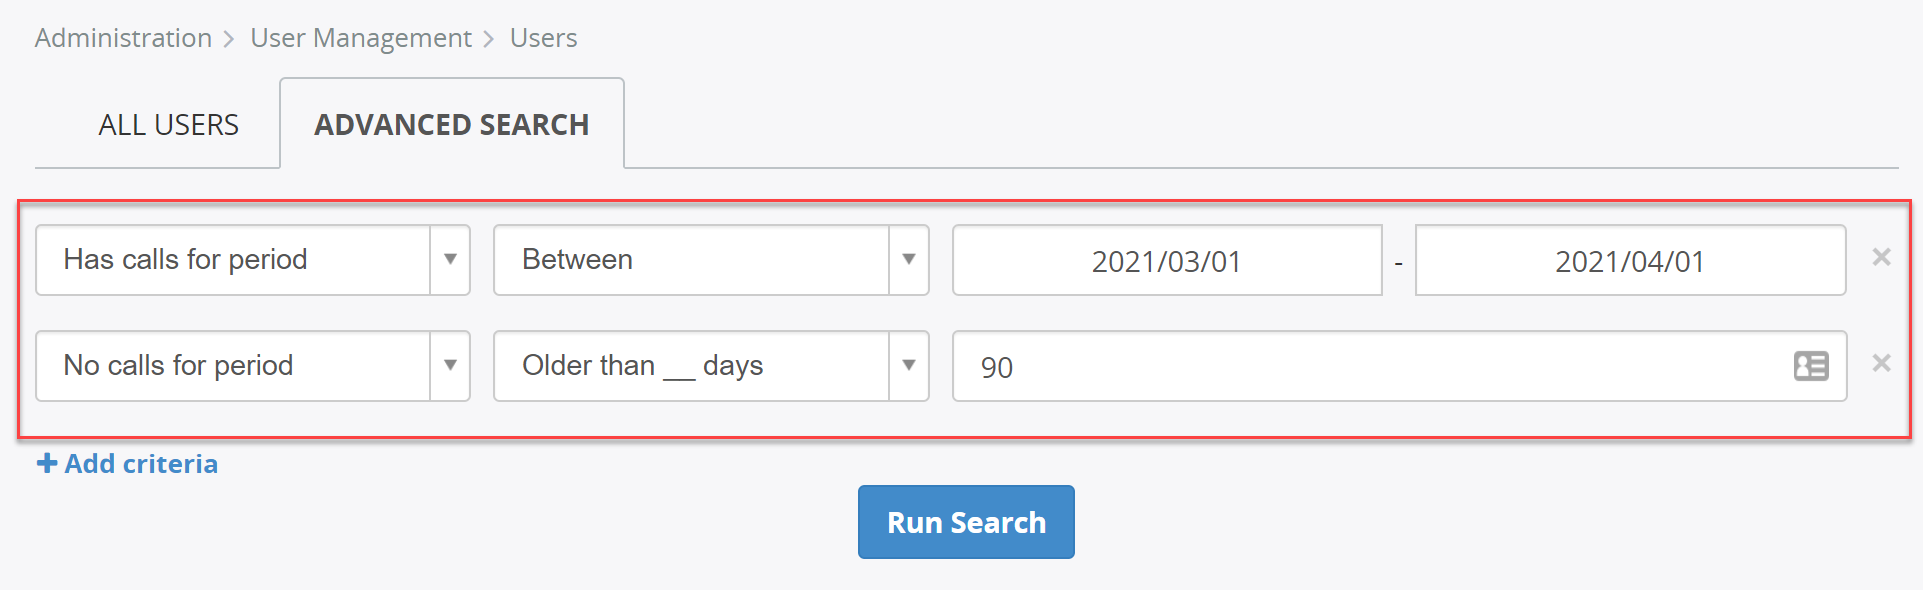The image size is (1923, 590).
Task: Remove the 'Has calls for period' criteria row
Action: tap(1881, 258)
